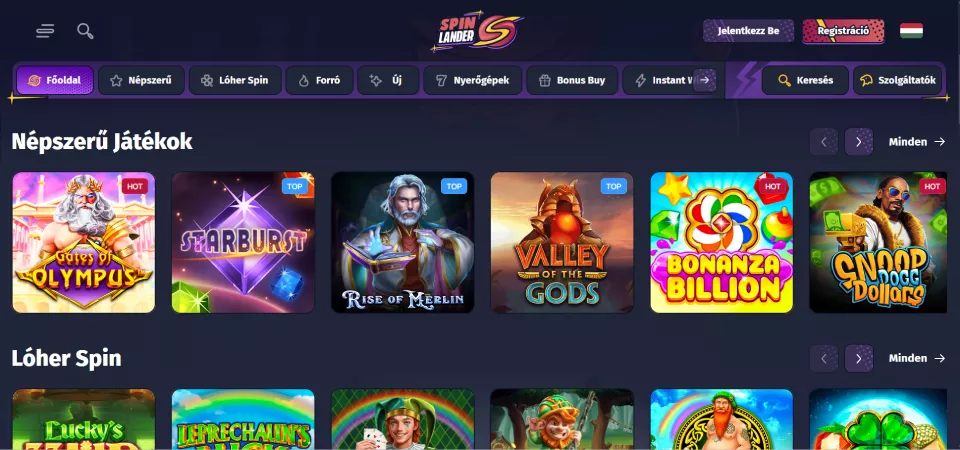The image size is (960, 450).
Task: Open Gates of Olympus game thumbnail
Action: (x=84, y=242)
